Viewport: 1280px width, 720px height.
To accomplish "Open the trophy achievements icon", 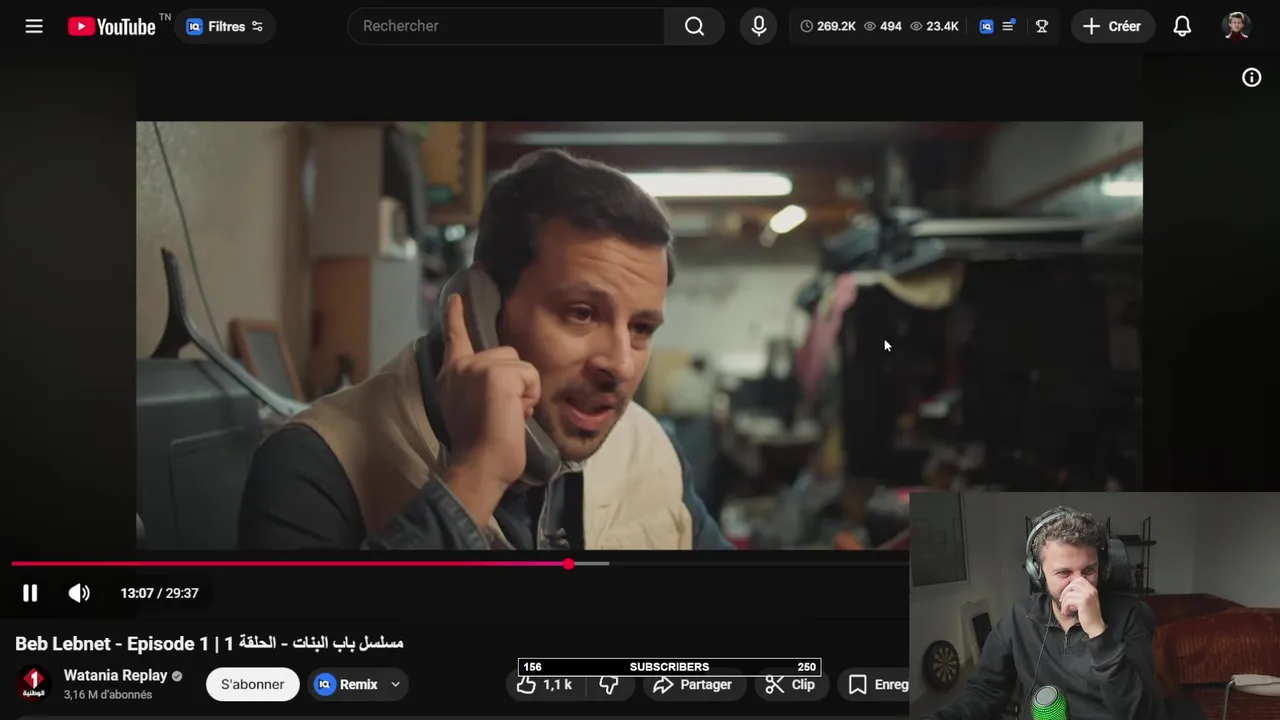I will (1041, 26).
